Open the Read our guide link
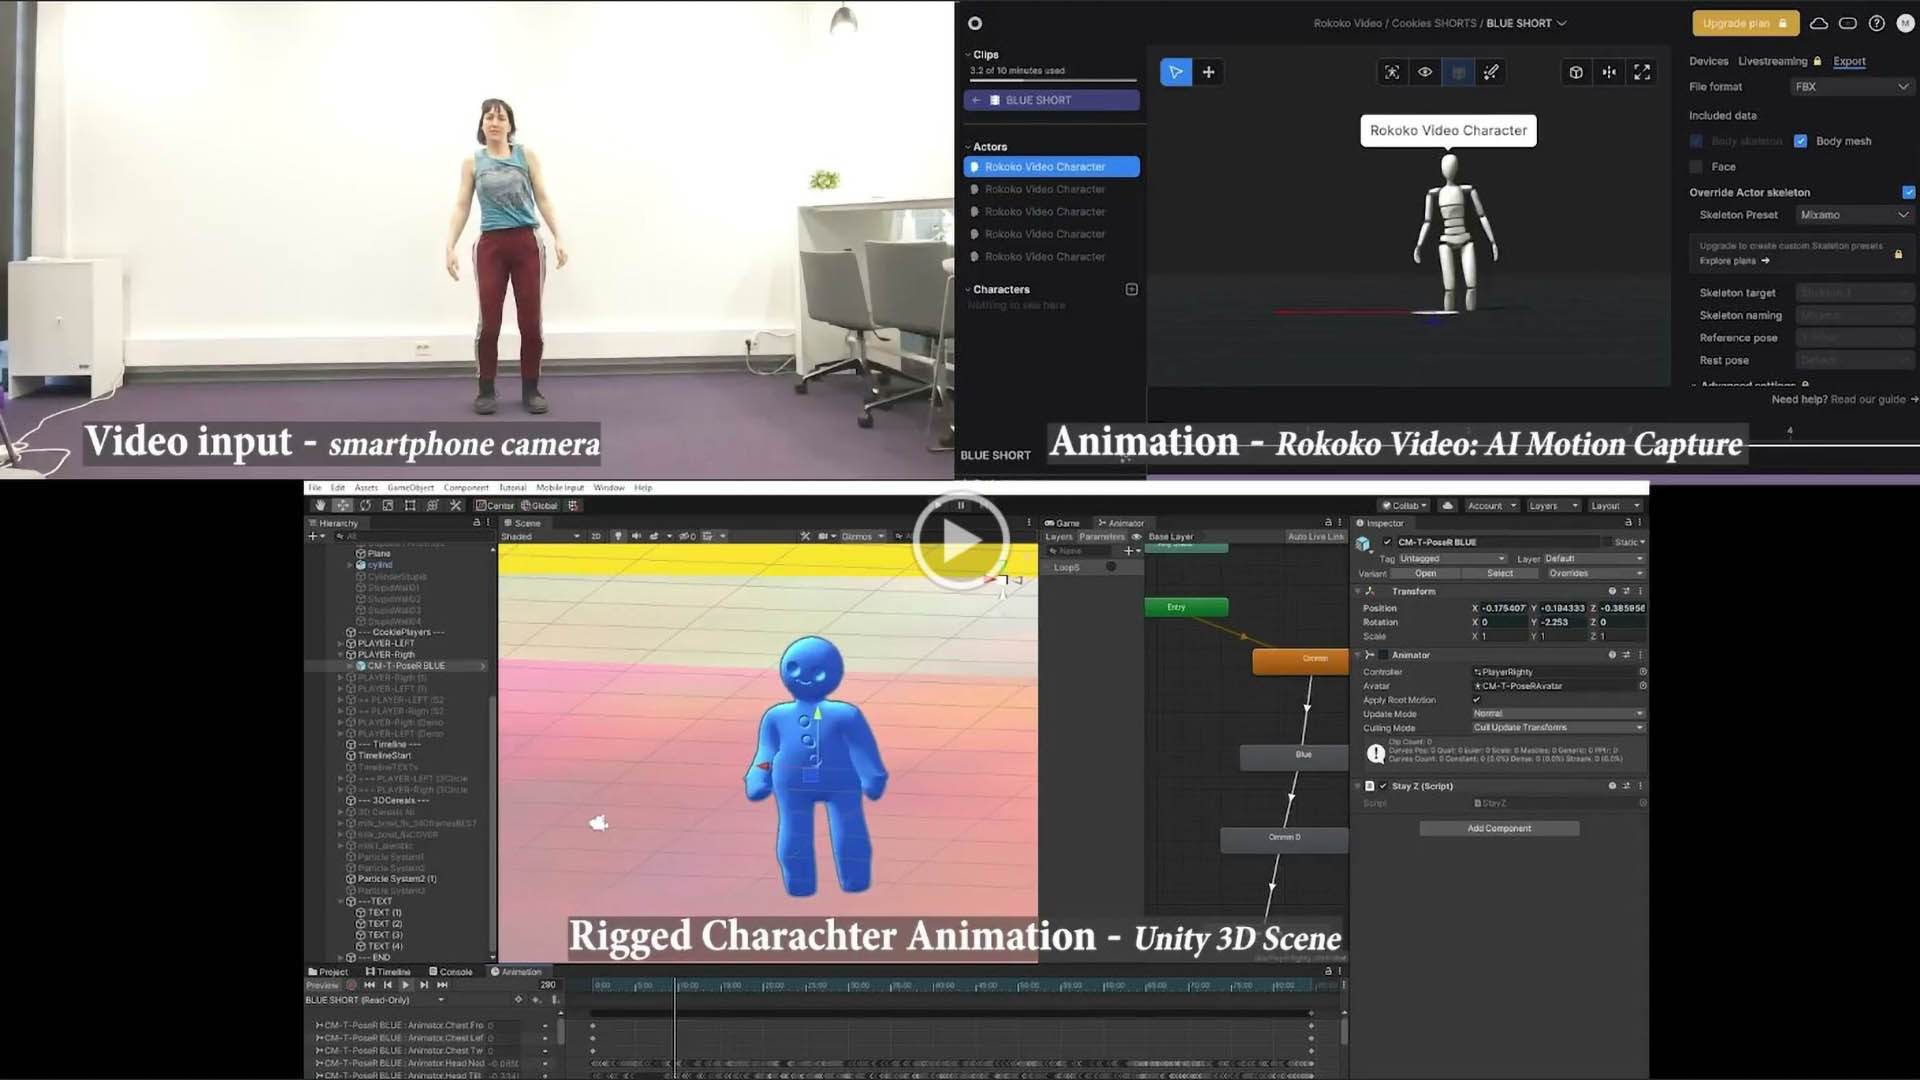1920x1080 pixels. (x=1874, y=399)
